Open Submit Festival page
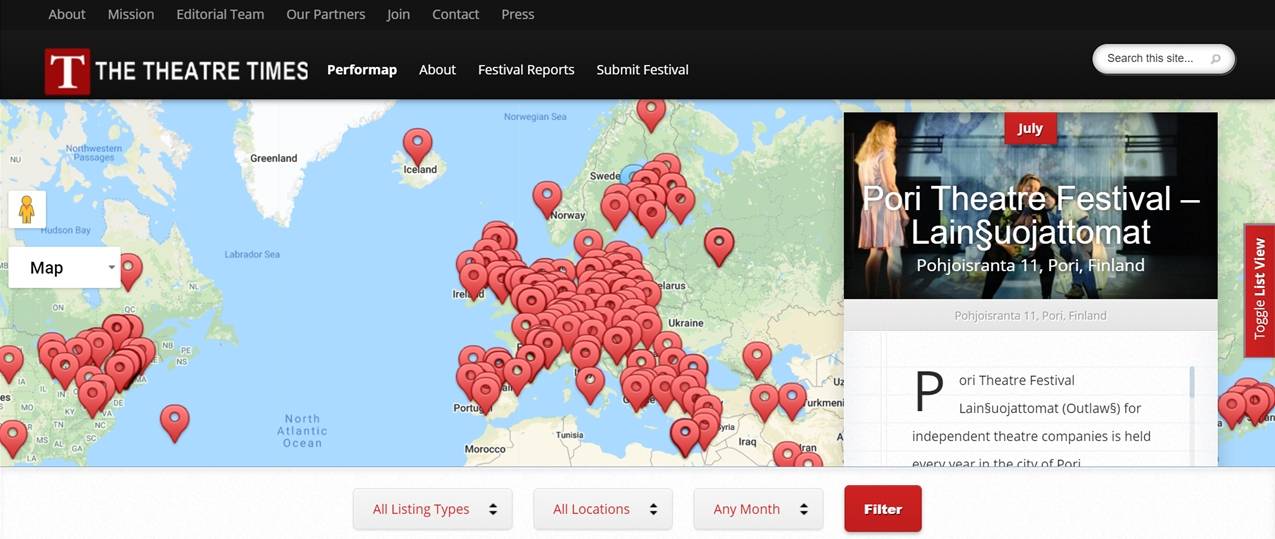1275x539 pixels. pos(643,70)
